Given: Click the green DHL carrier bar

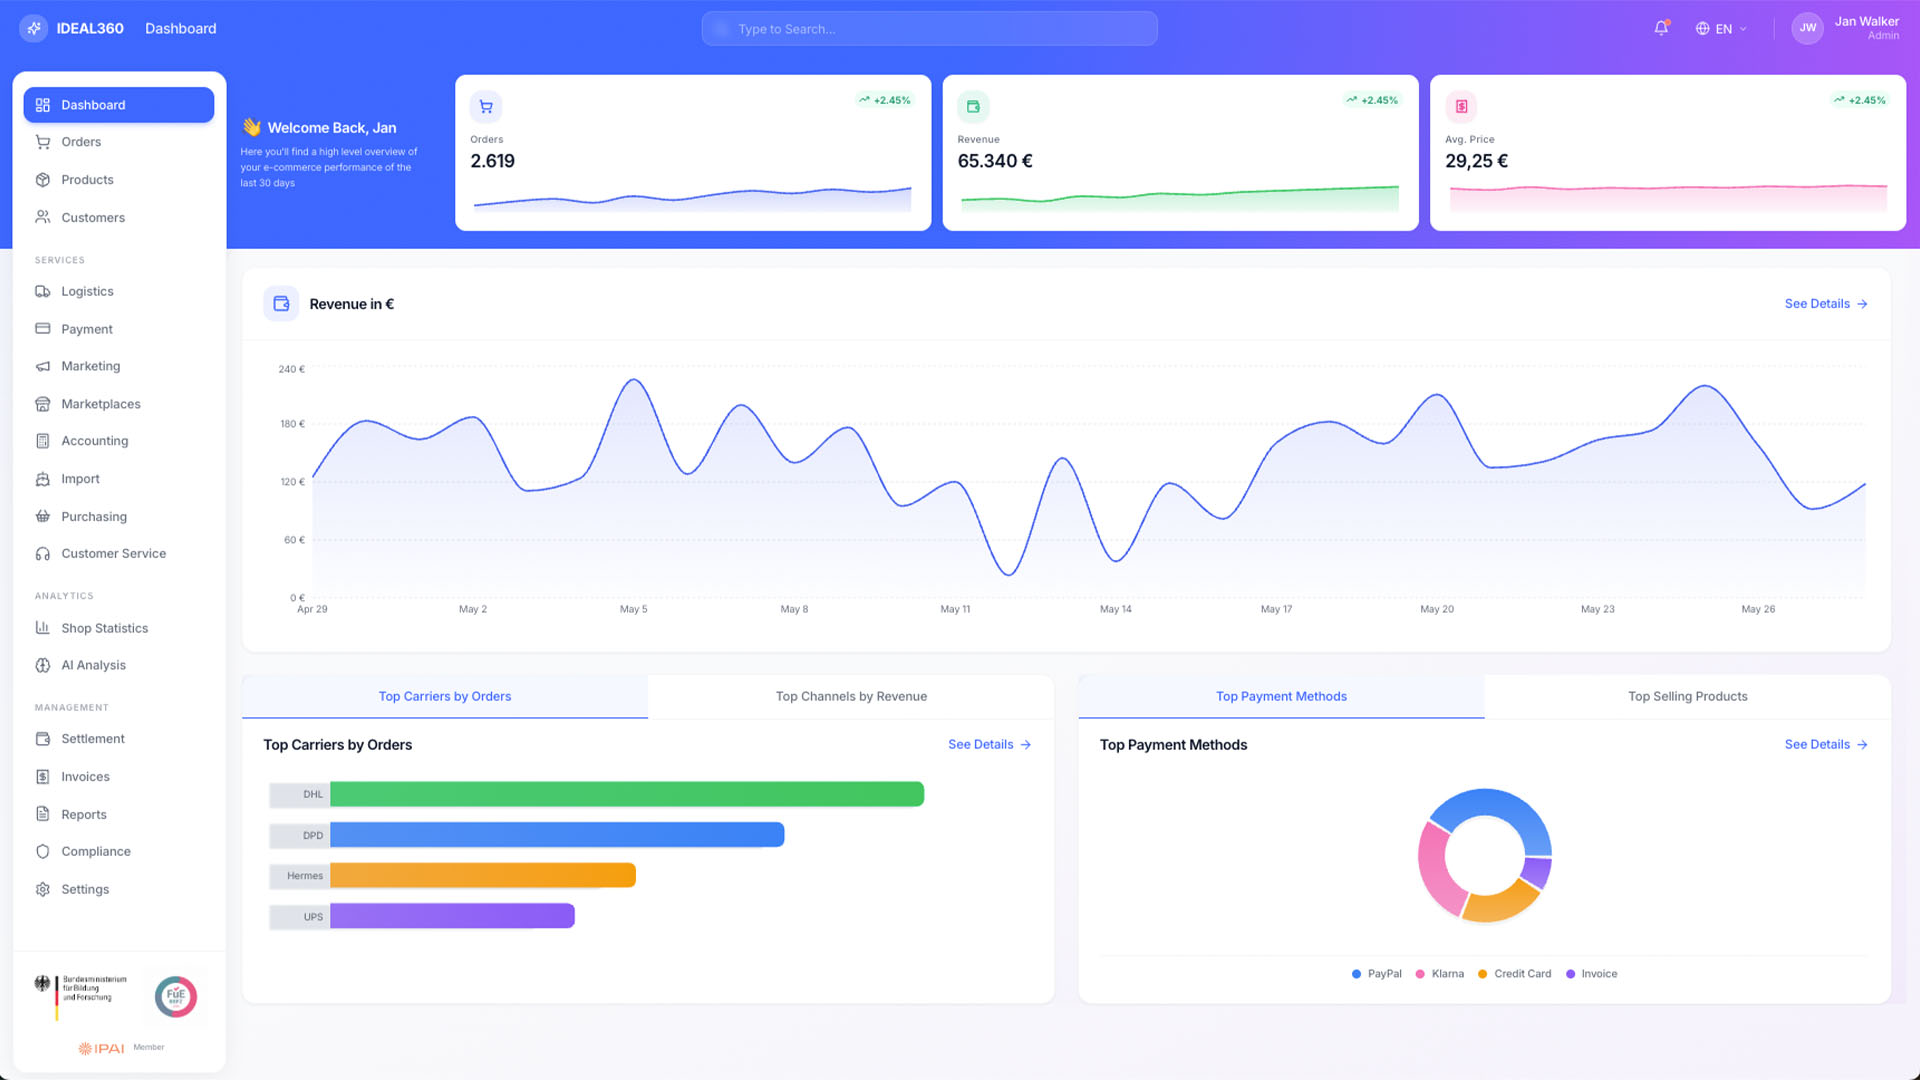Looking at the screenshot, I should tap(626, 794).
